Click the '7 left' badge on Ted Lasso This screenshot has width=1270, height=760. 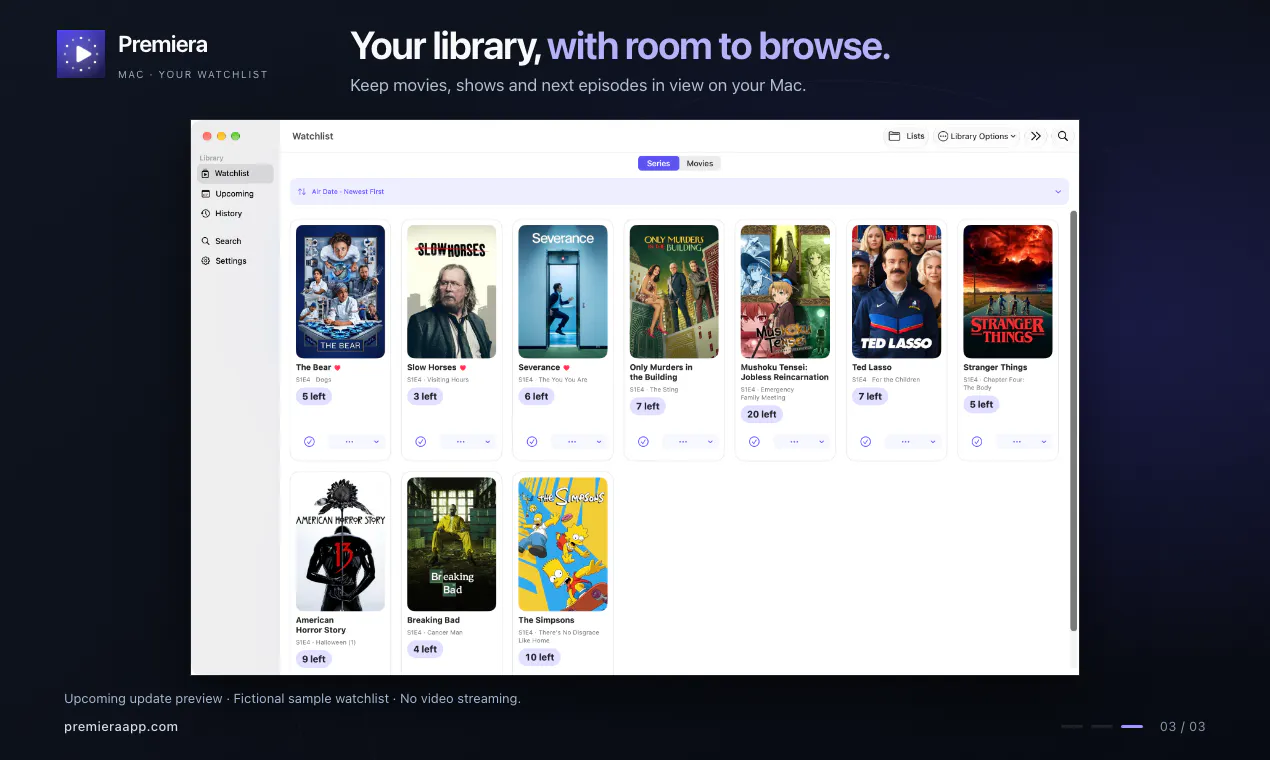(870, 397)
